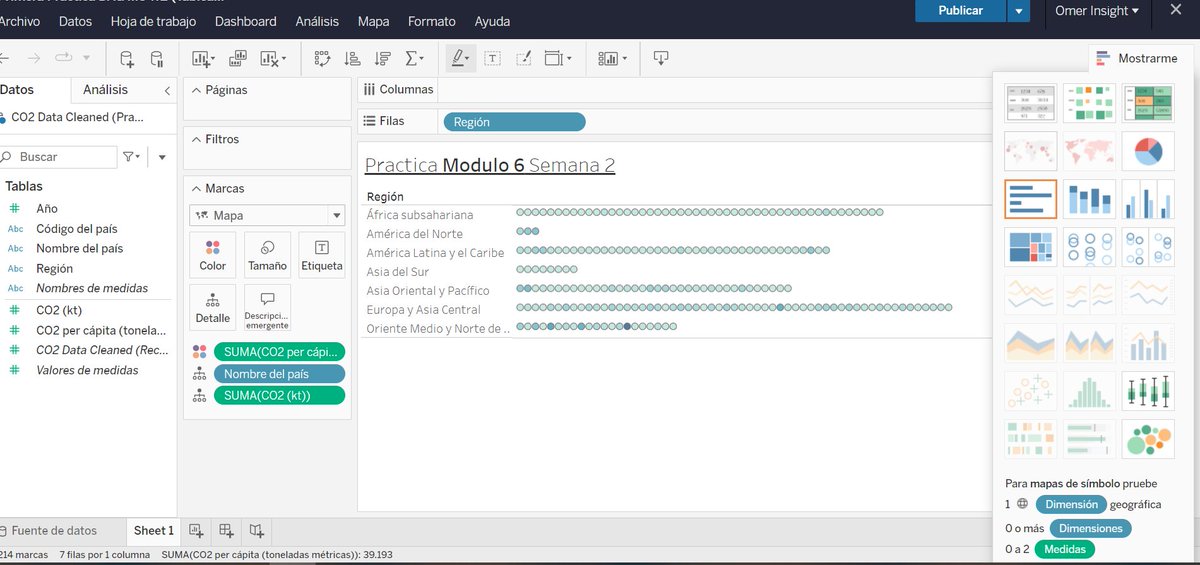1200x565 pixels.
Task: Duplicate the current sheet icon
Action: [238, 59]
